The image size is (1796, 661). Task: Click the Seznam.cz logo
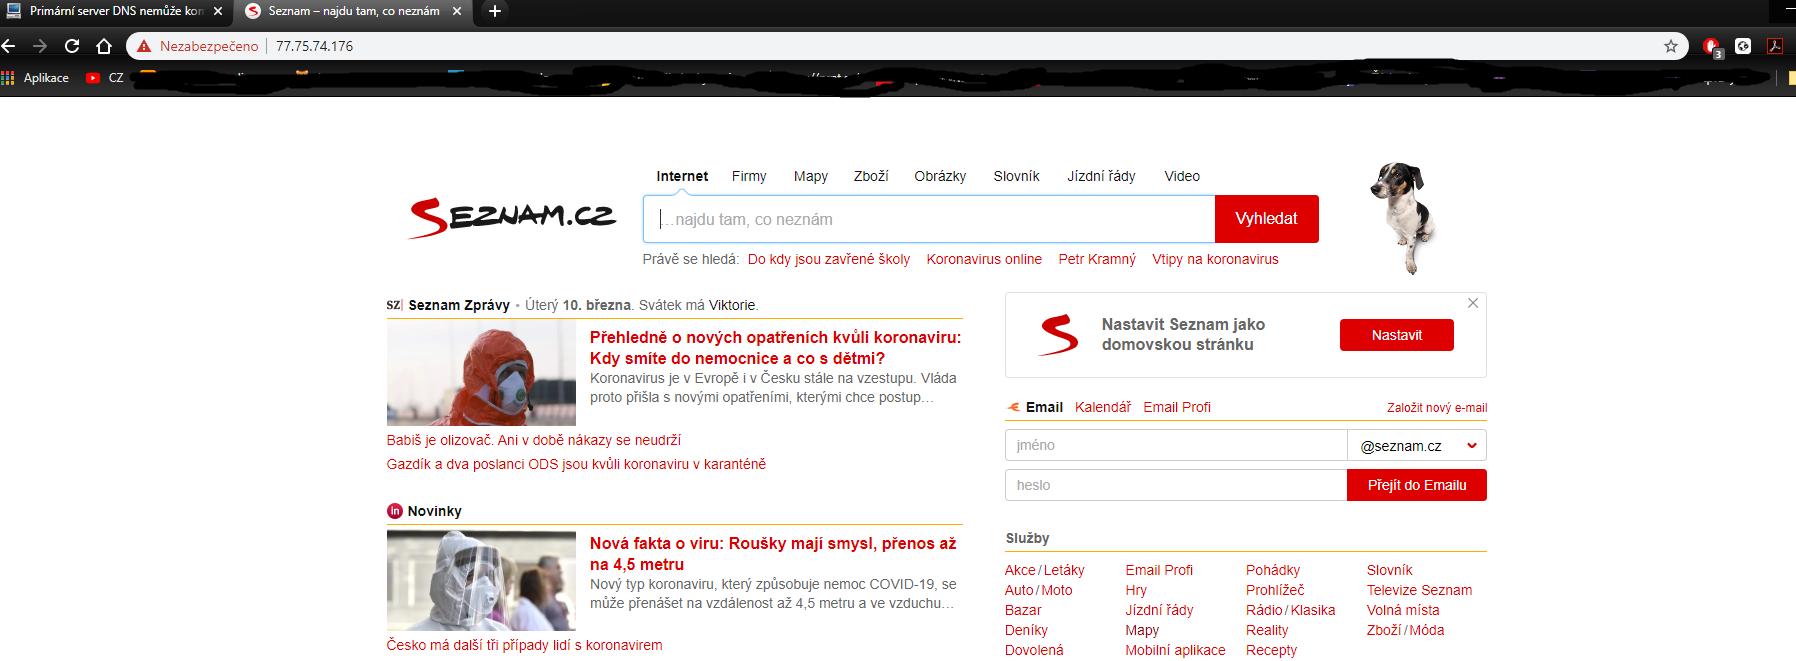click(512, 217)
